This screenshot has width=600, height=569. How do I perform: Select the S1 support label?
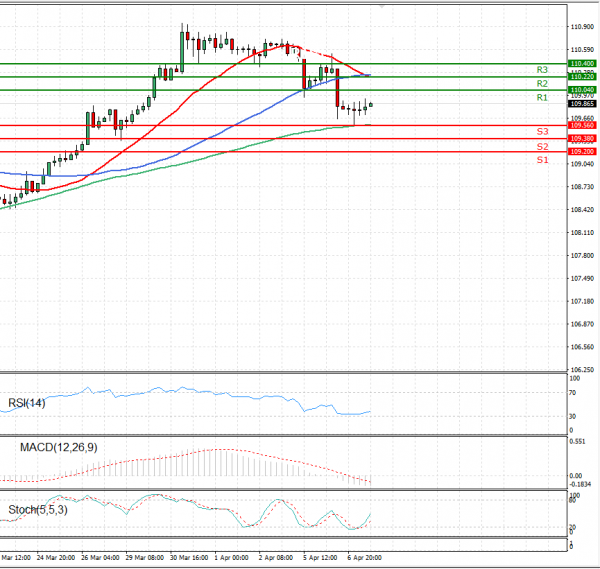pos(541,160)
